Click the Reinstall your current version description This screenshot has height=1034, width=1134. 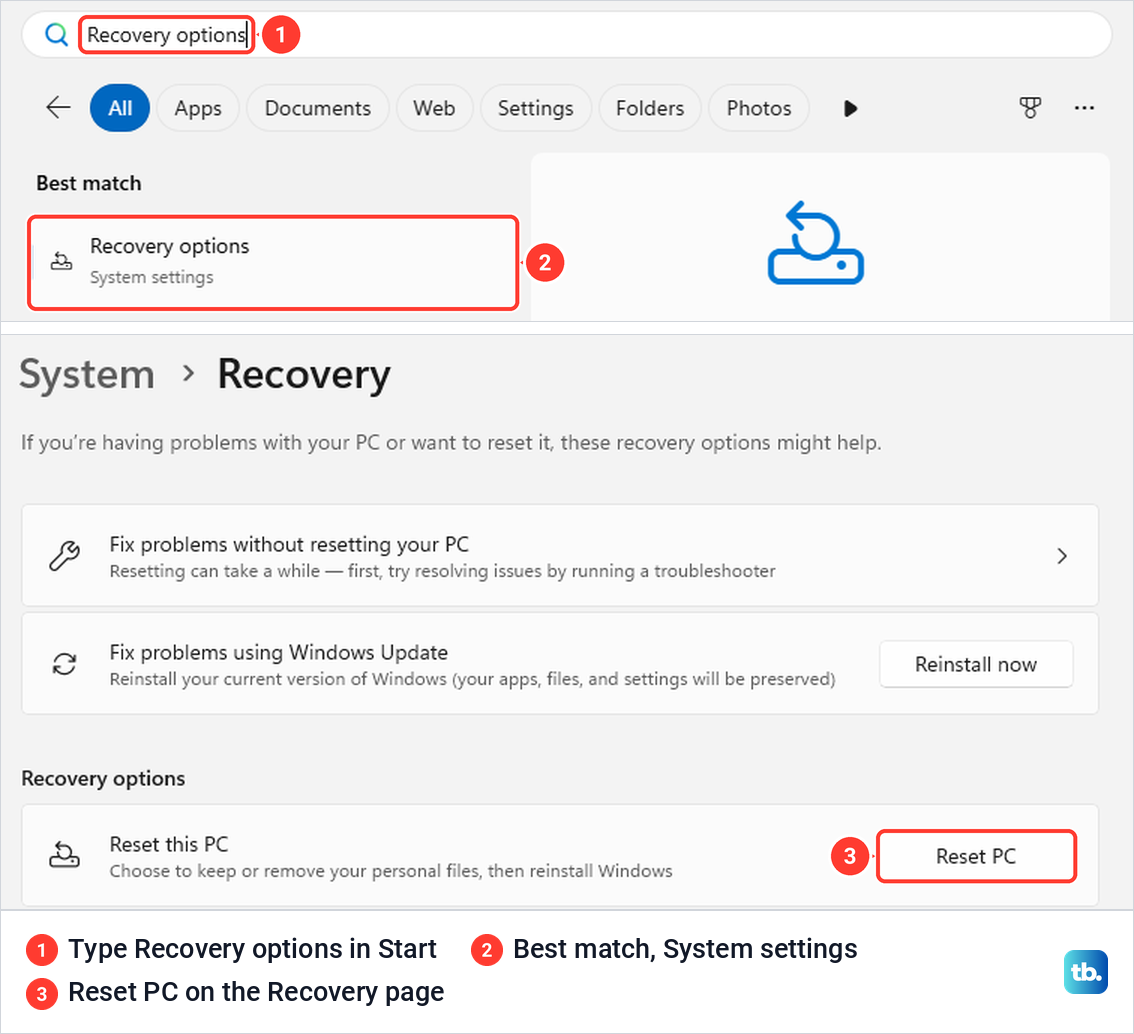click(472, 679)
